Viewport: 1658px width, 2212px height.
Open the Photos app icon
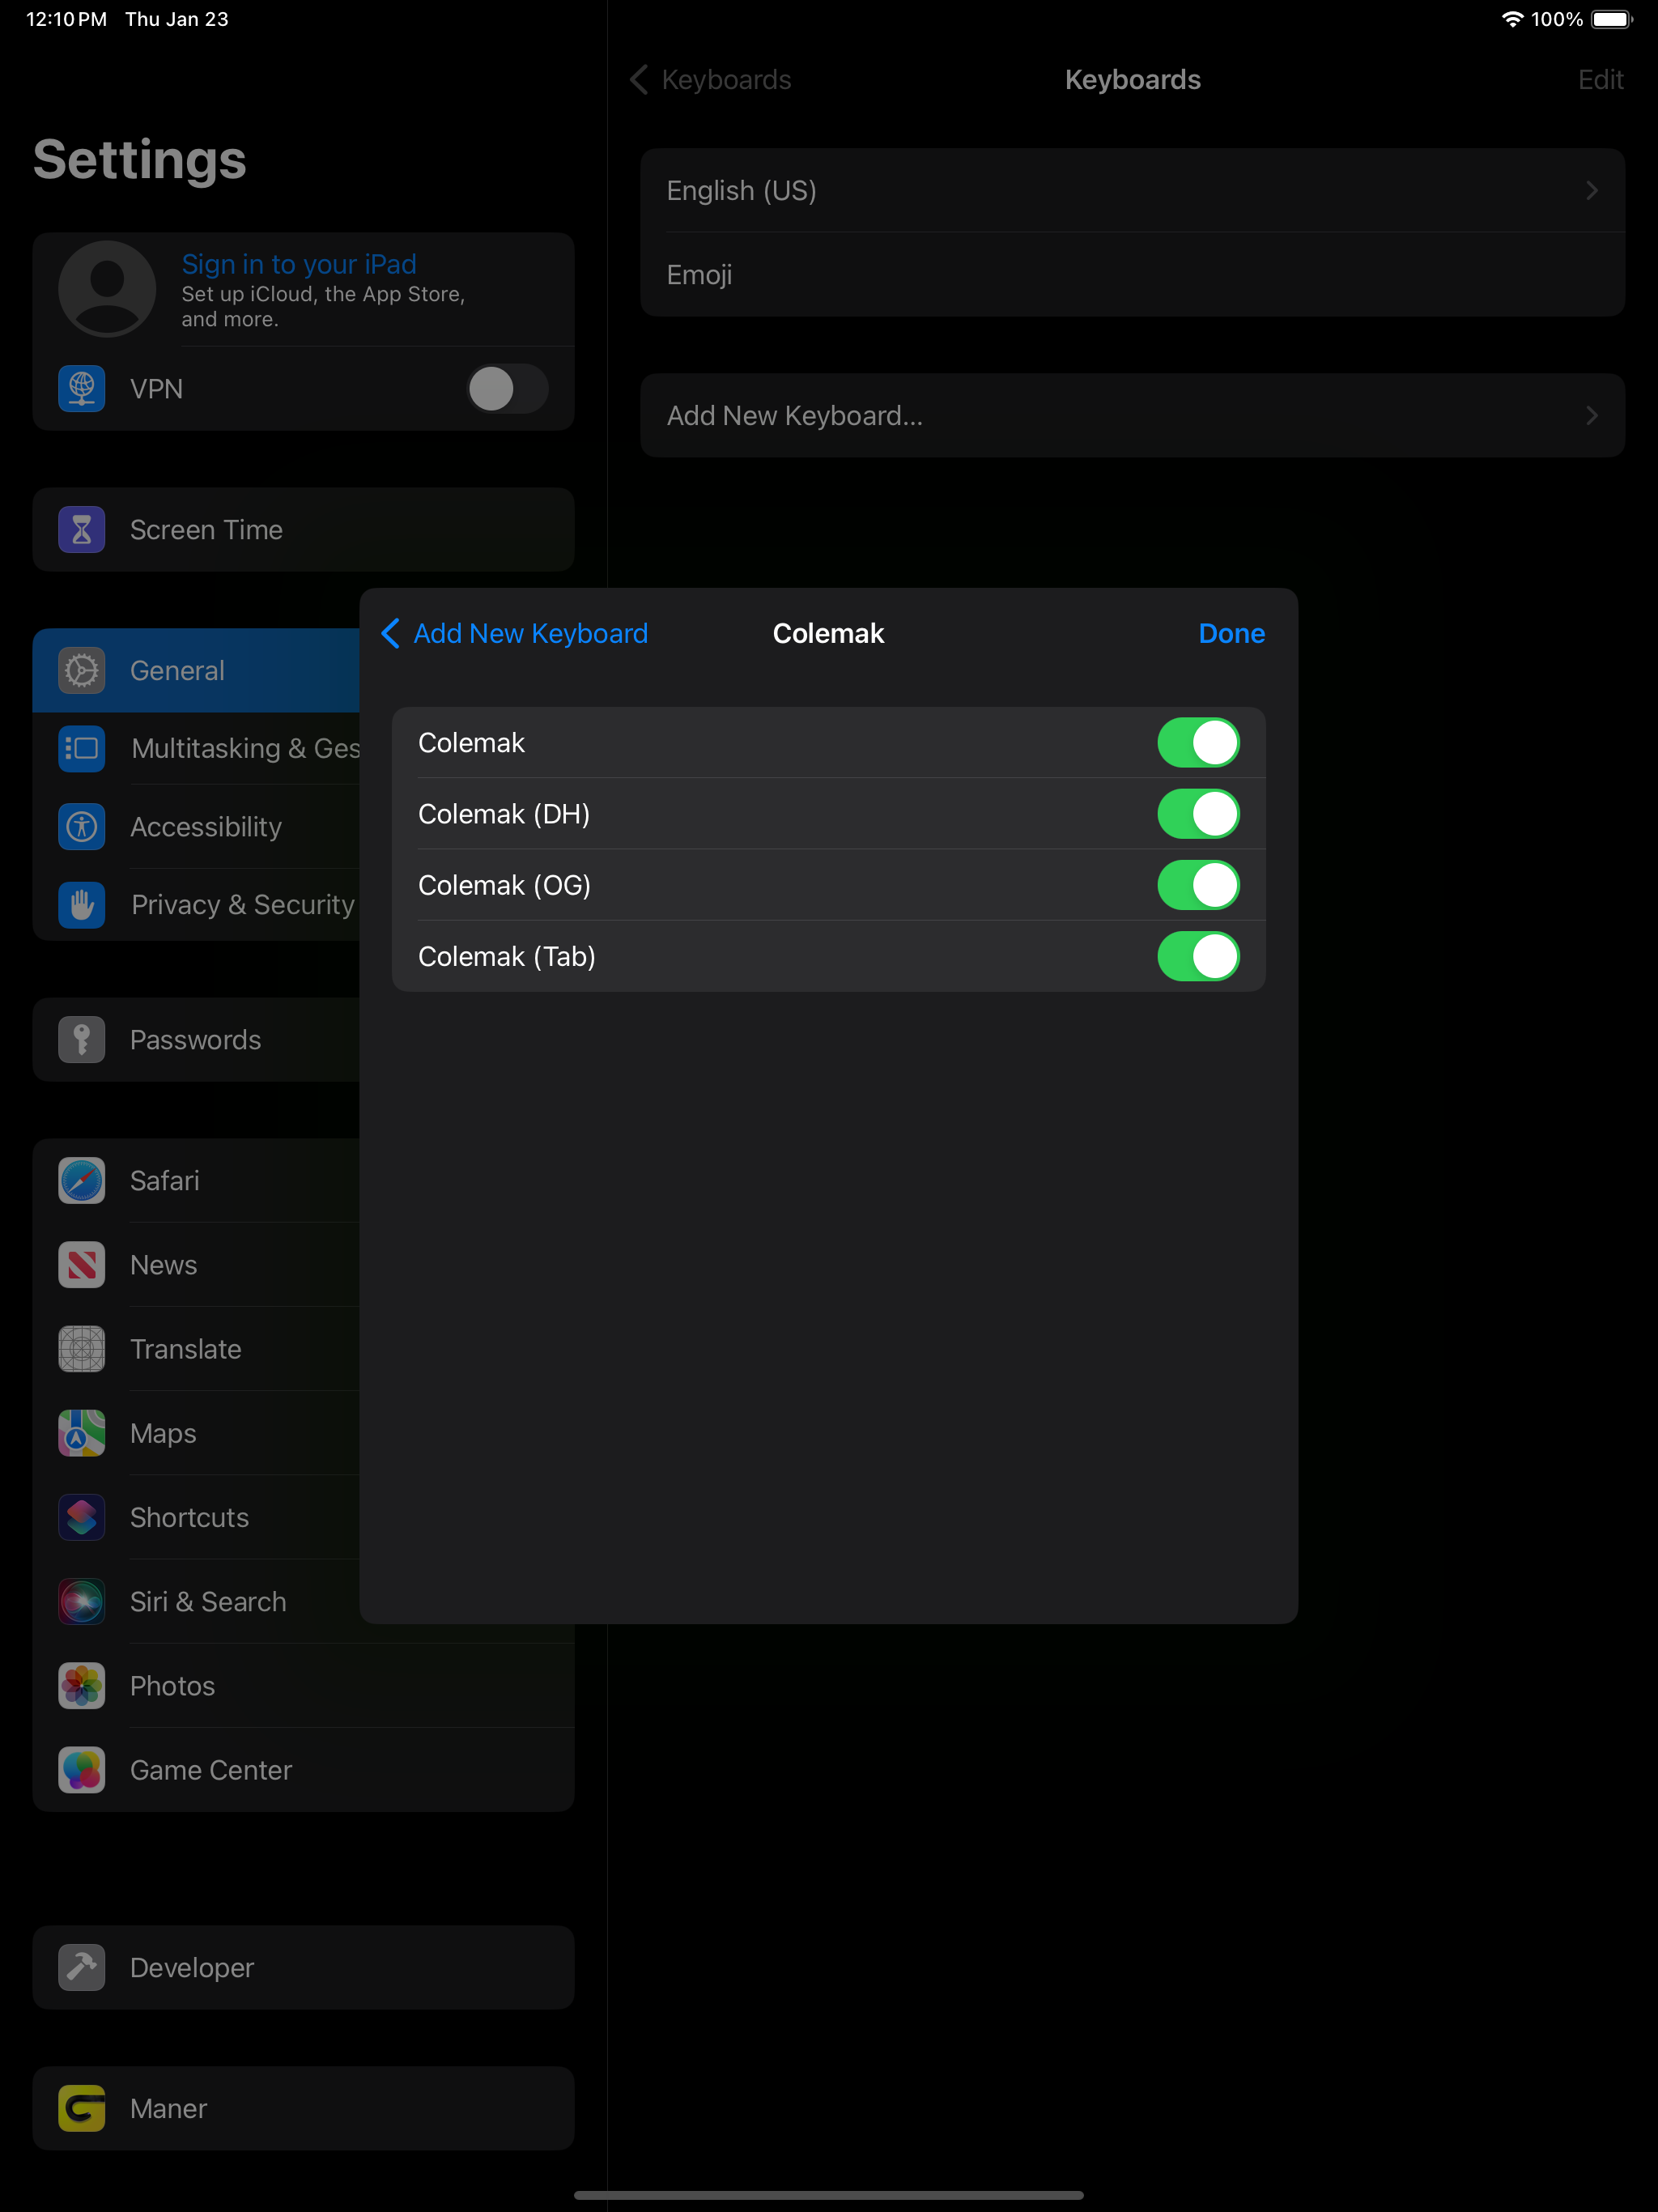pos(82,1686)
